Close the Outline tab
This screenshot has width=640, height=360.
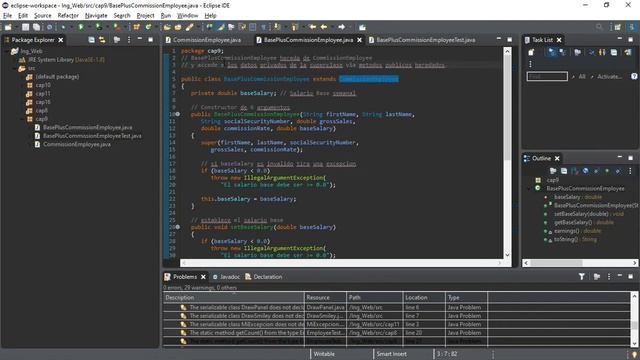(x=557, y=158)
